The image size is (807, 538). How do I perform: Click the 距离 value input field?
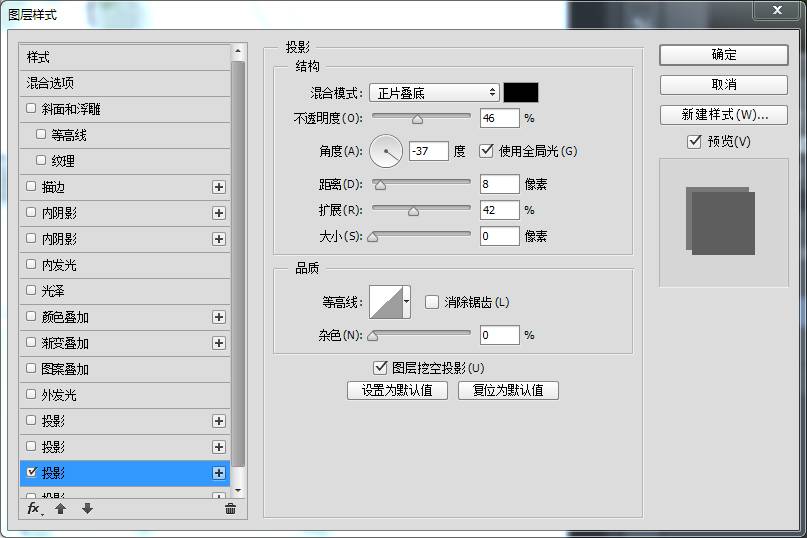[499, 184]
